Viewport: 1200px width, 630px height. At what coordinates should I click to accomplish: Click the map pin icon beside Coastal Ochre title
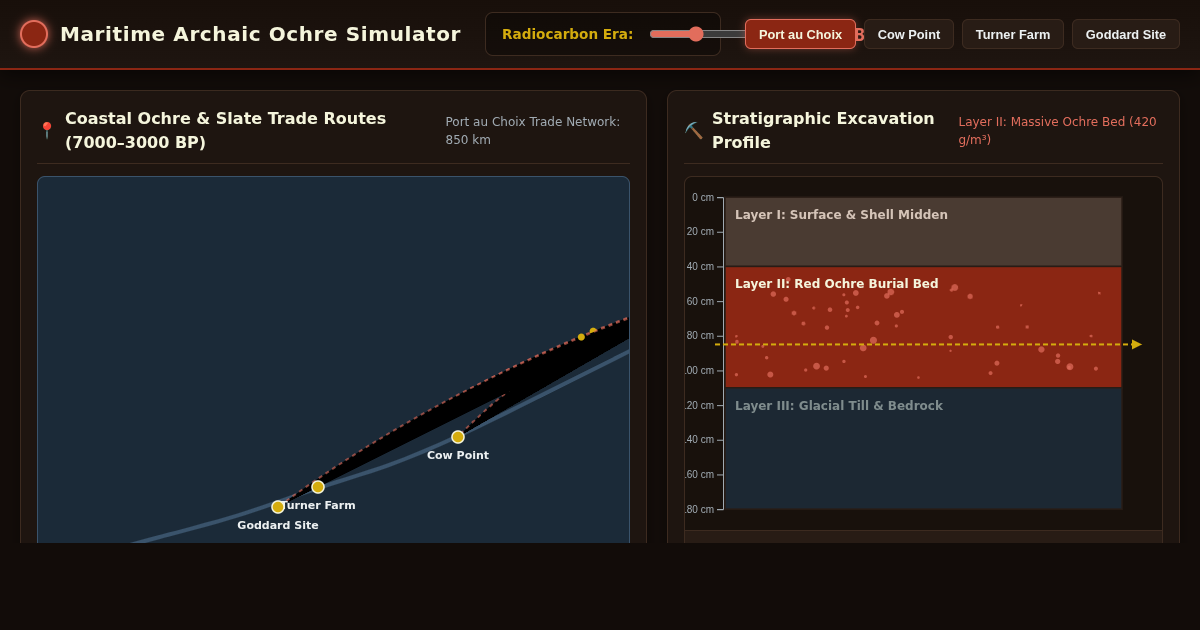[46, 130]
